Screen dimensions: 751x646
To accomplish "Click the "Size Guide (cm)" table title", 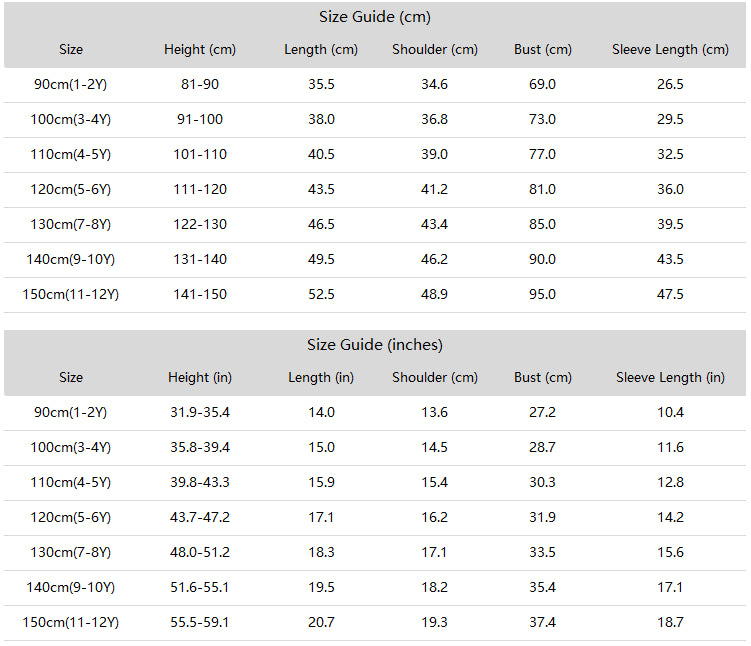I will [x=375, y=17].
